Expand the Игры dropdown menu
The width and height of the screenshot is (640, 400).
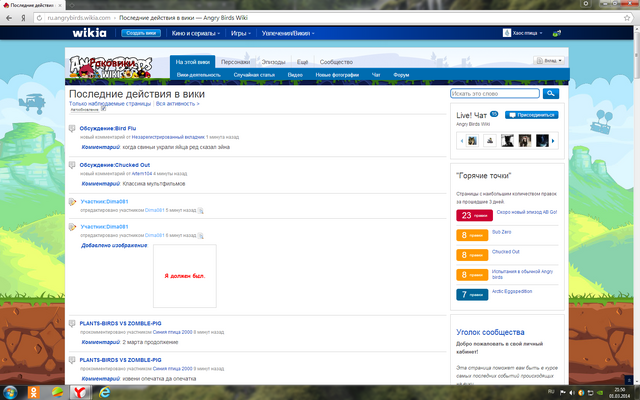point(240,33)
